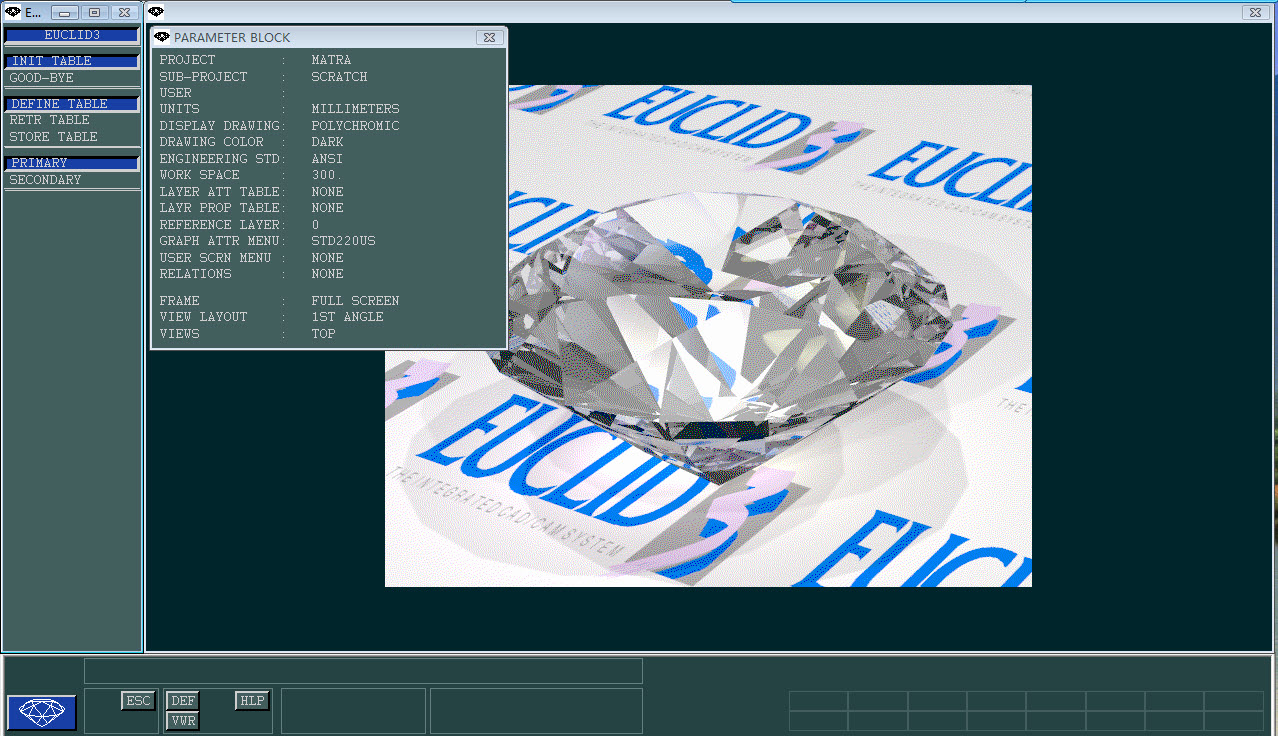
Task: Select the ENGINEERING STD value ANSI
Action: point(327,159)
